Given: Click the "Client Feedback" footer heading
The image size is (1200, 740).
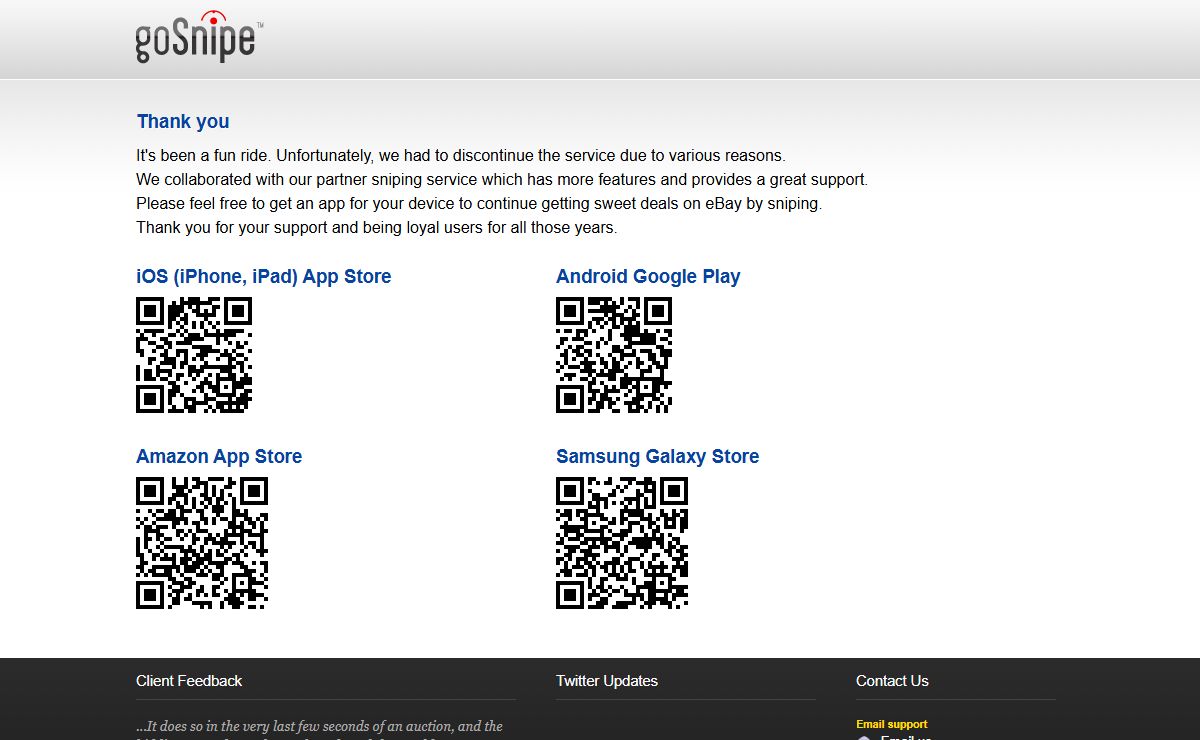Looking at the screenshot, I should (x=189, y=681).
